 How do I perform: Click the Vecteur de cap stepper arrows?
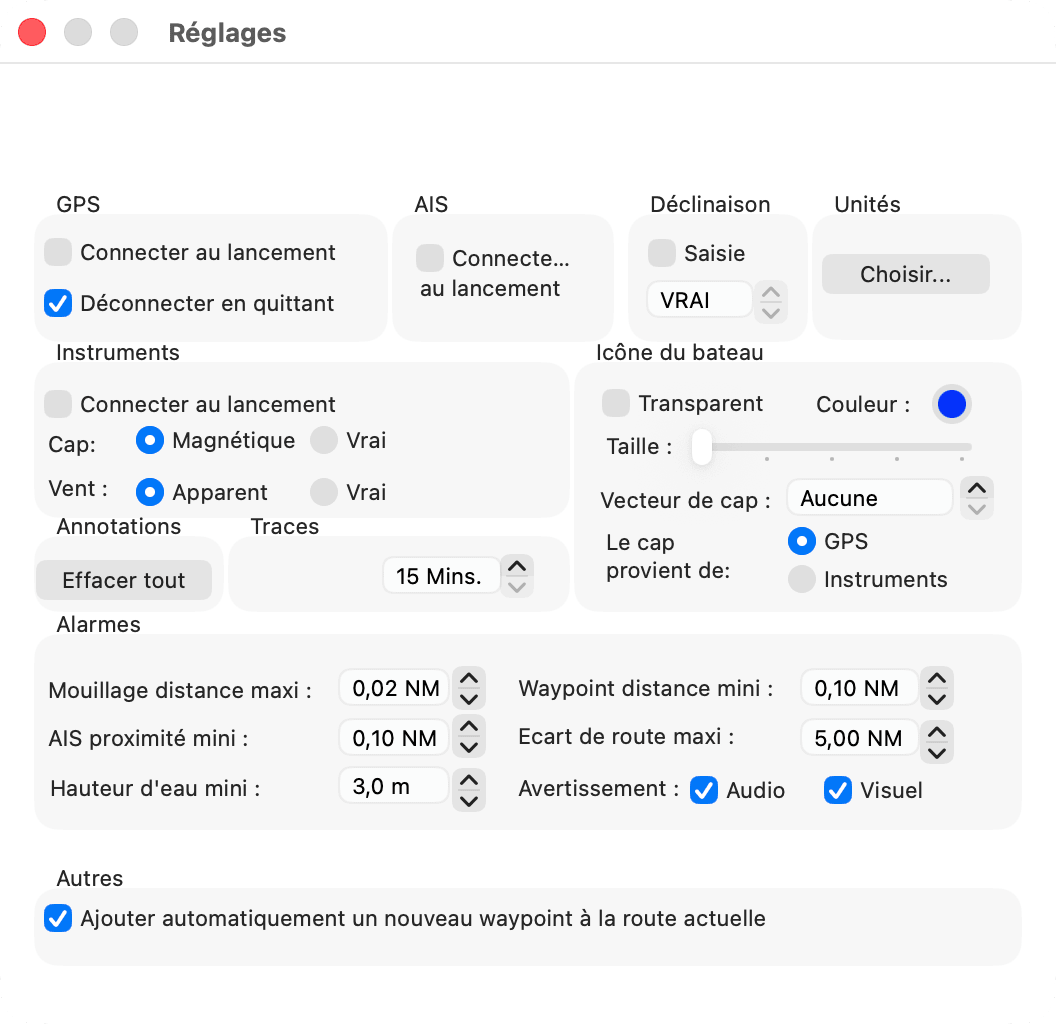coord(977,498)
